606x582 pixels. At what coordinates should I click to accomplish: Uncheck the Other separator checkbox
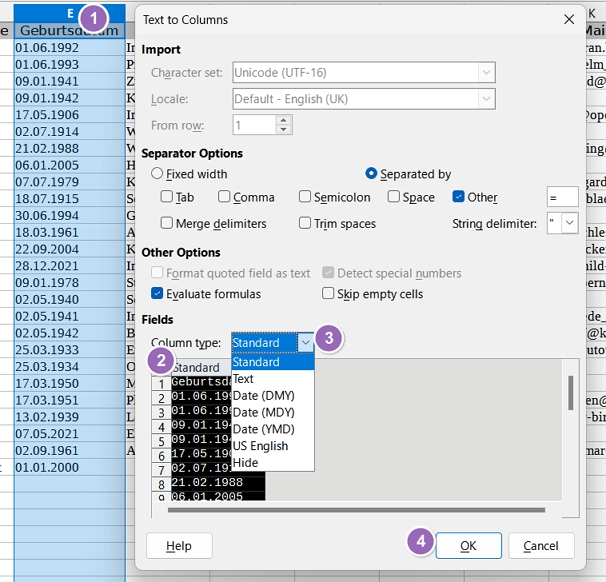click(459, 197)
